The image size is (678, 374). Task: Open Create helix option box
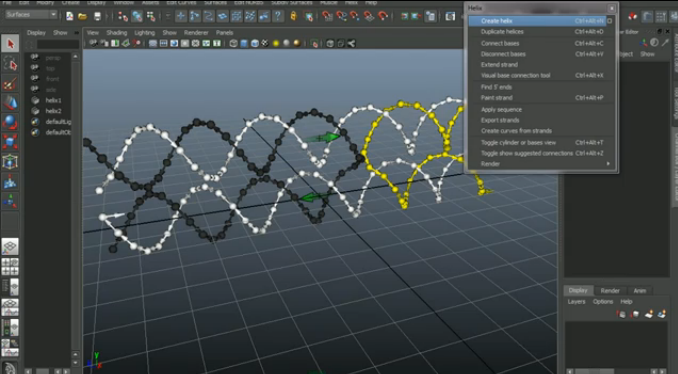click(x=610, y=21)
